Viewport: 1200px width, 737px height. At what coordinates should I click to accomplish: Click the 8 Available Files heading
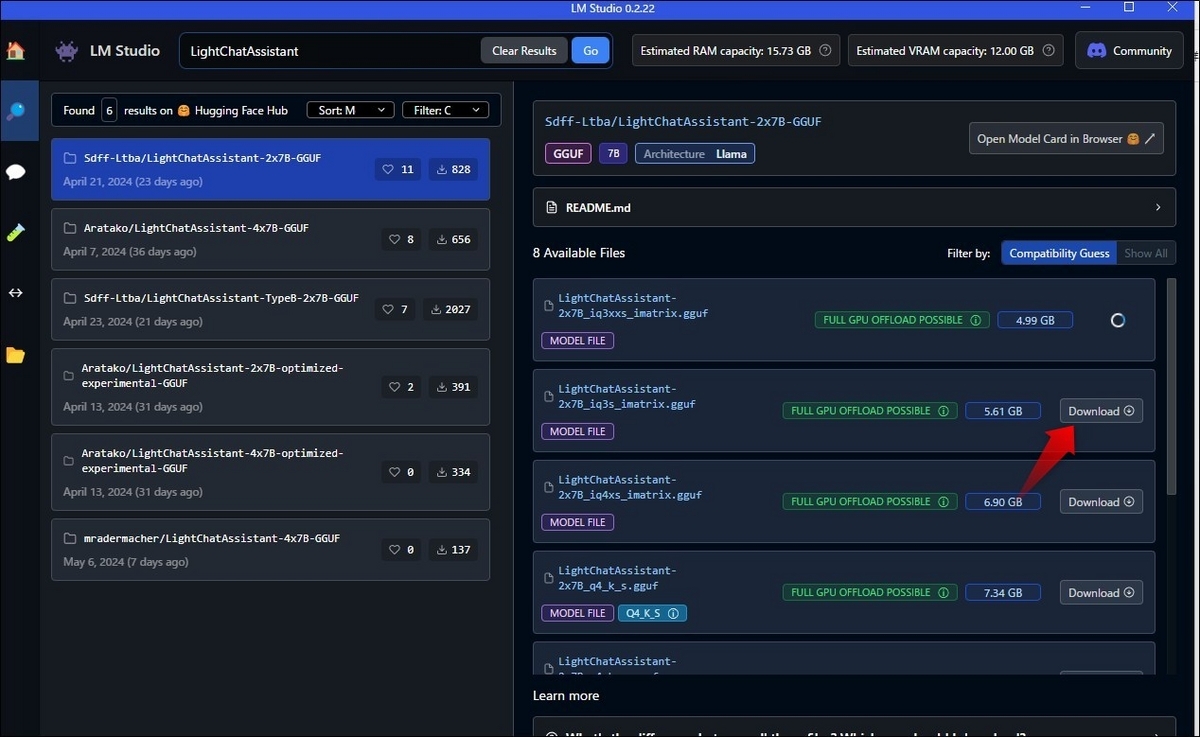(x=579, y=253)
